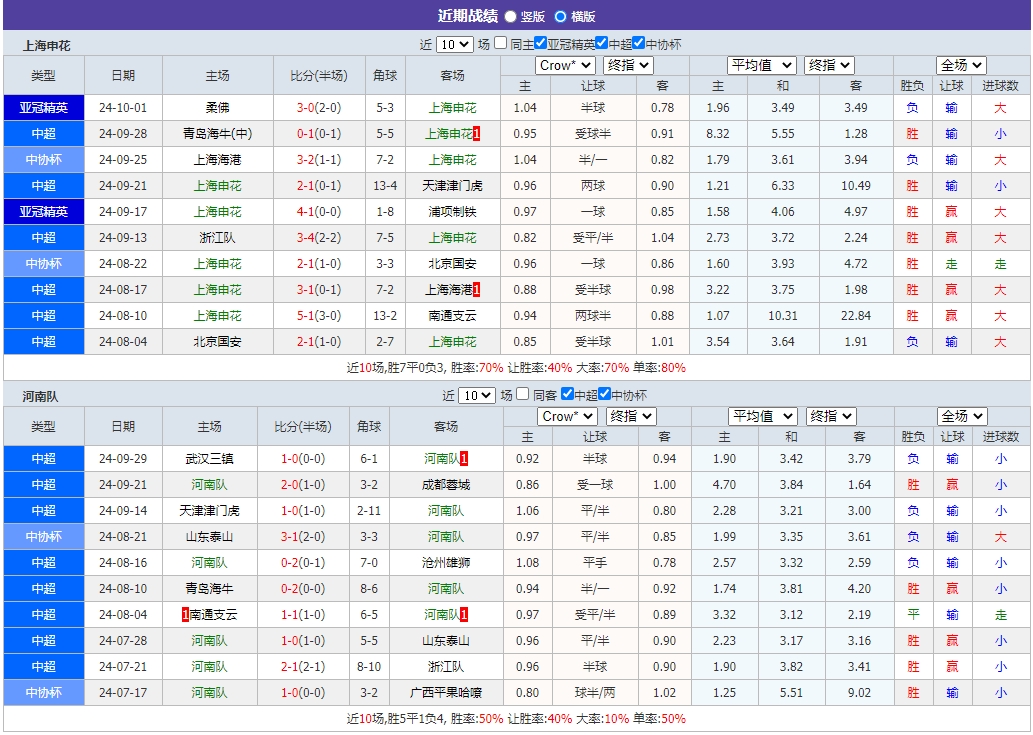
Task: Open the 全场 dropdown in top table
Action: 959,65
